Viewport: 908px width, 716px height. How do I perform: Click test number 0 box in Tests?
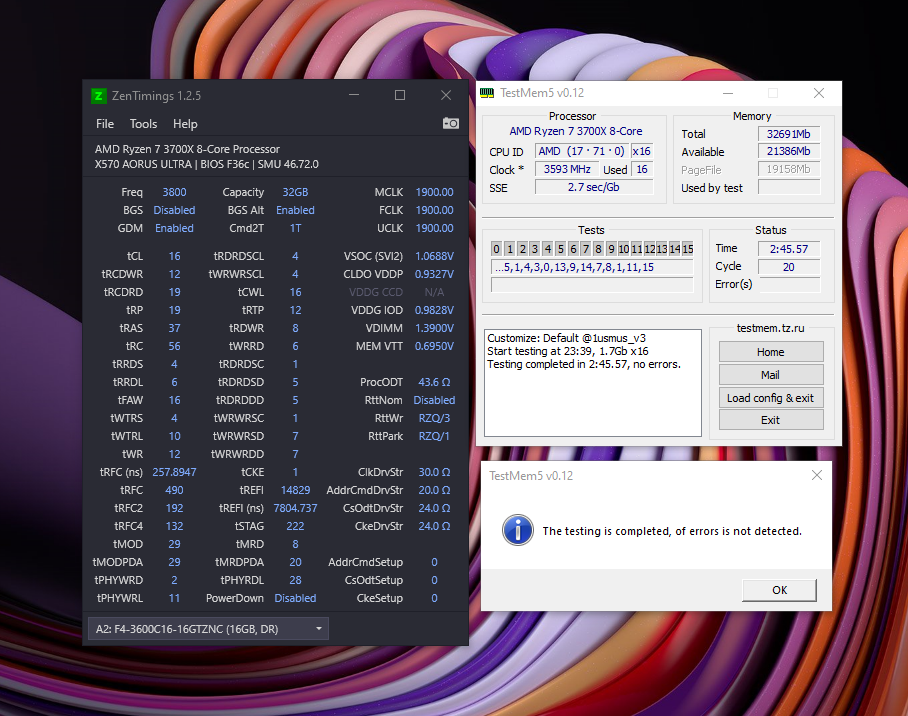coord(496,249)
